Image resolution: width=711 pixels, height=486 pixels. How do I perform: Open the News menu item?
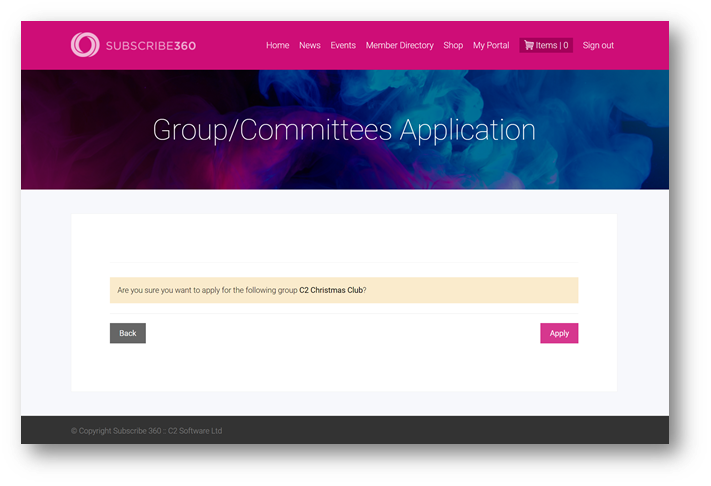click(310, 45)
